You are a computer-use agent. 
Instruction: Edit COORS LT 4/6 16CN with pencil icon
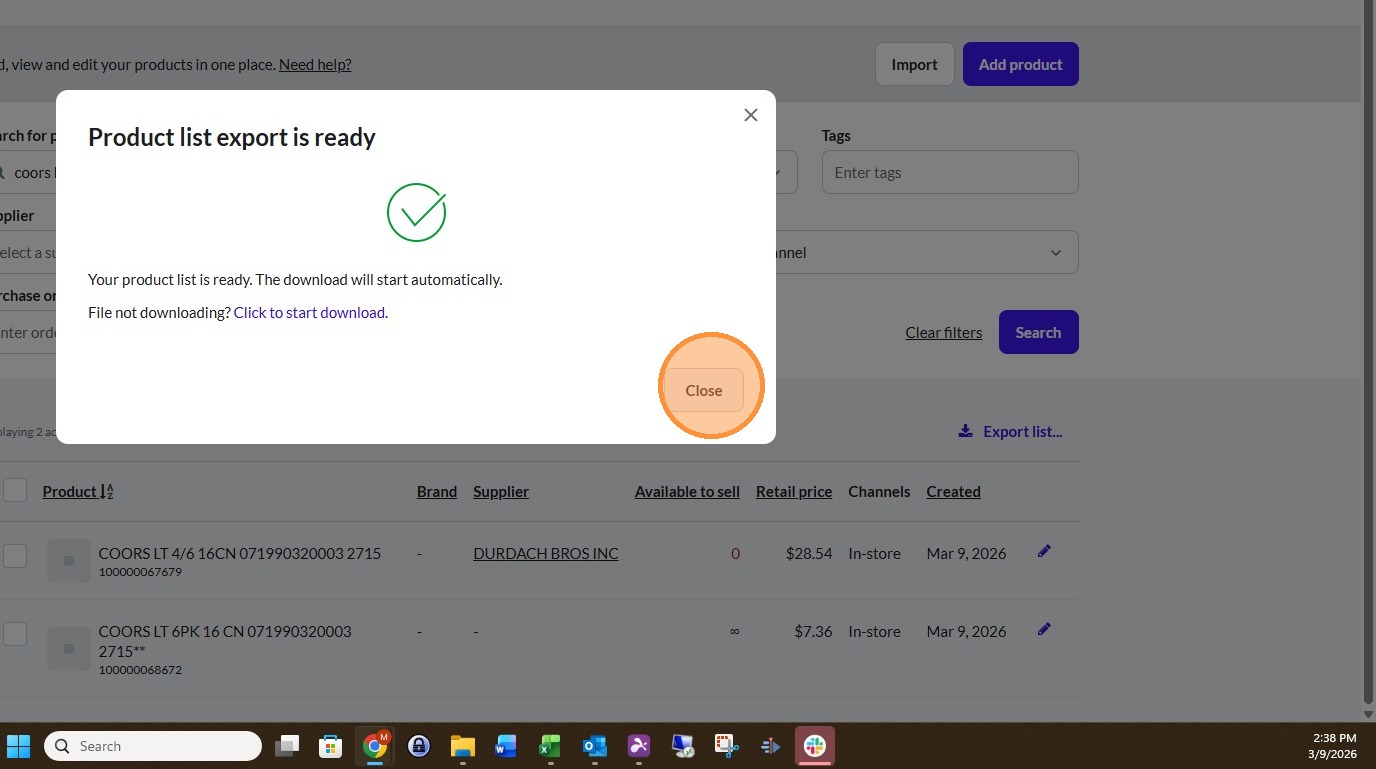(x=1044, y=551)
